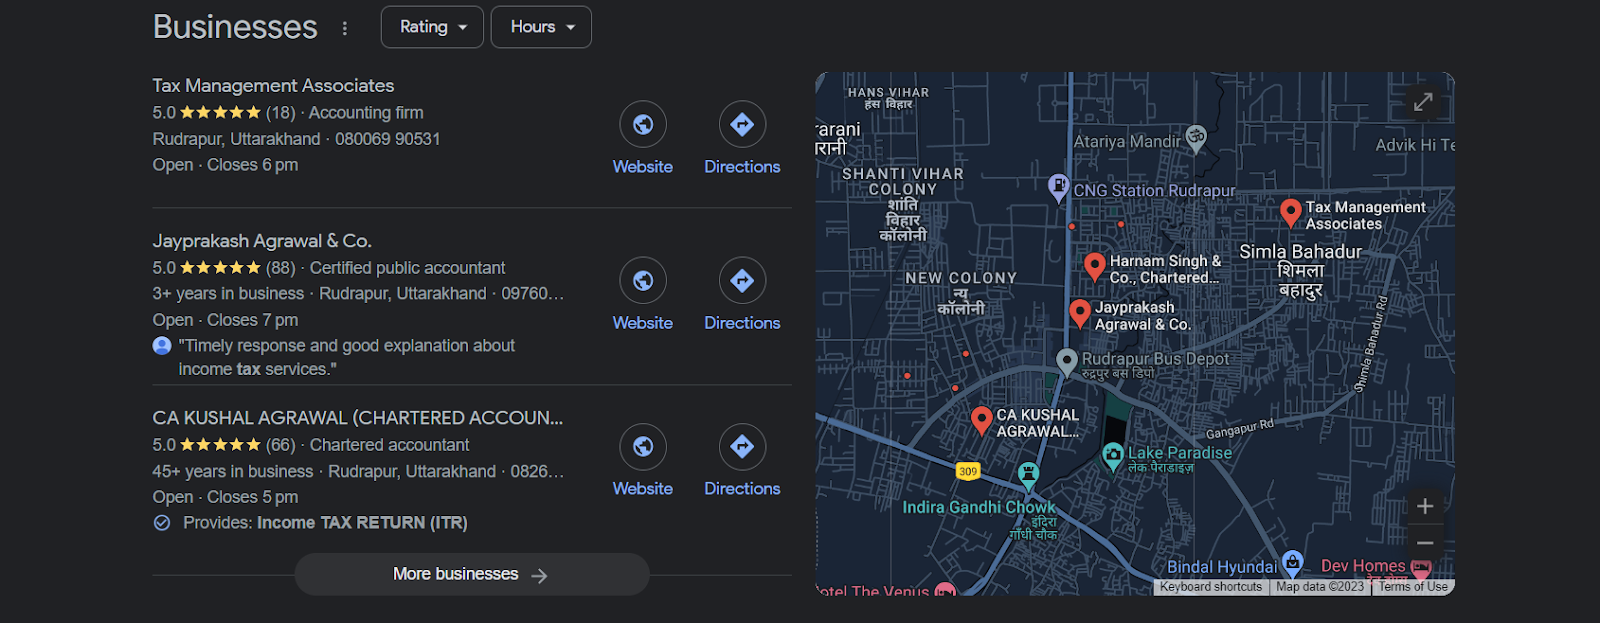This screenshot has height=623, width=1600.
Task: Select Tax Management Associates map pin
Action: click(1291, 212)
